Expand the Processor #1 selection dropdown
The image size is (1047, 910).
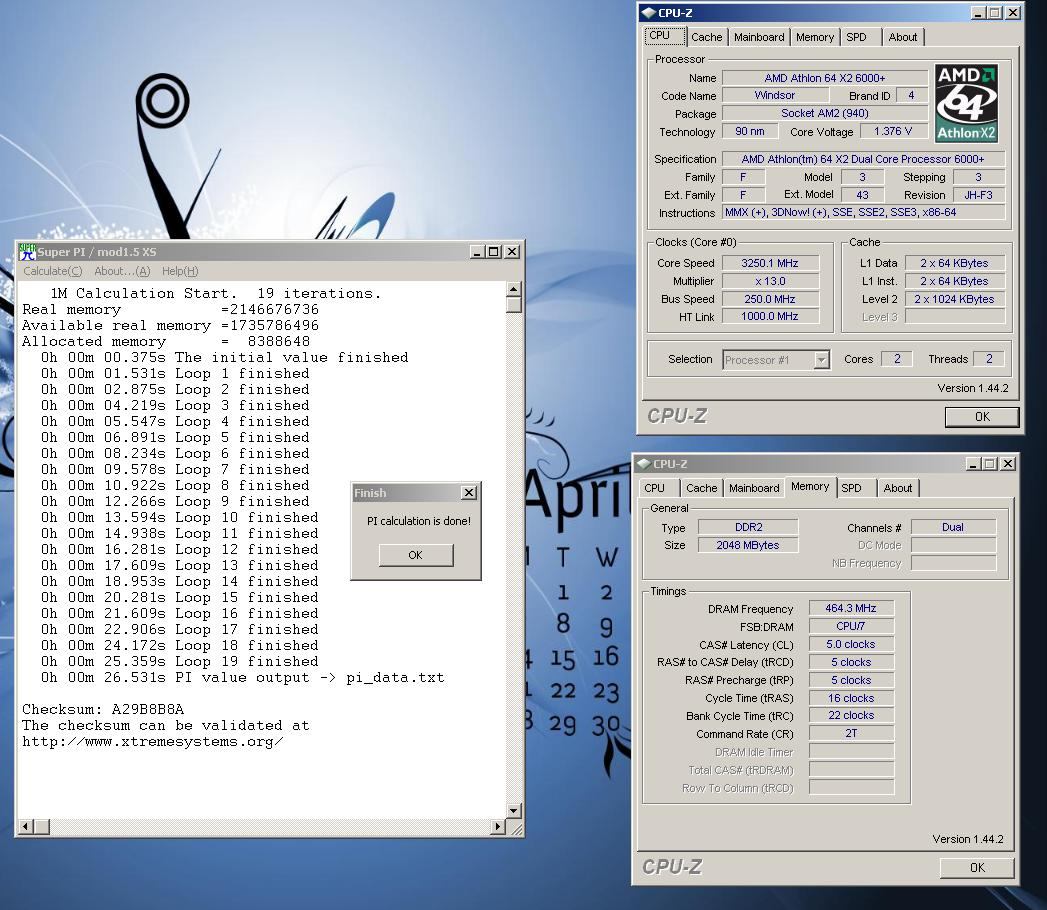[822, 360]
